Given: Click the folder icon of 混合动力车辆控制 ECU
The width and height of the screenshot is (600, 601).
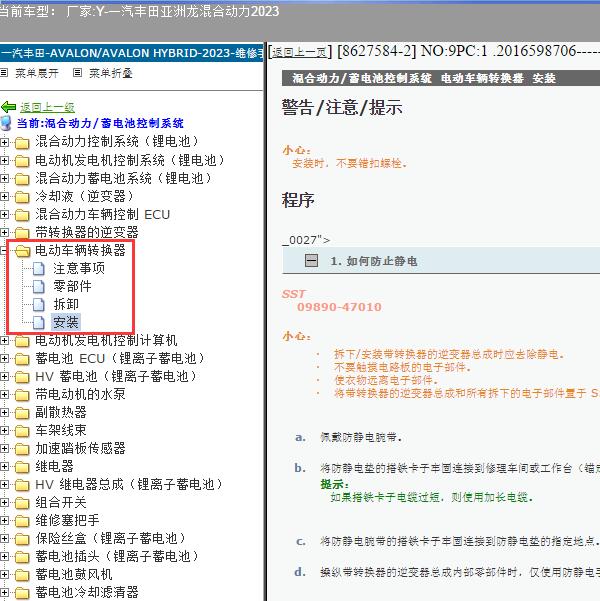Looking at the screenshot, I should [22, 215].
